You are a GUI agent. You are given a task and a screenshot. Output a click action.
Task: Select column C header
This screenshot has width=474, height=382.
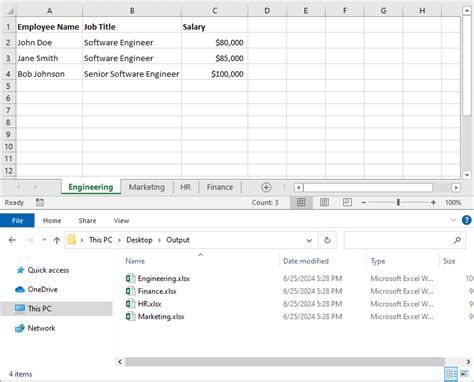pos(215,11)
